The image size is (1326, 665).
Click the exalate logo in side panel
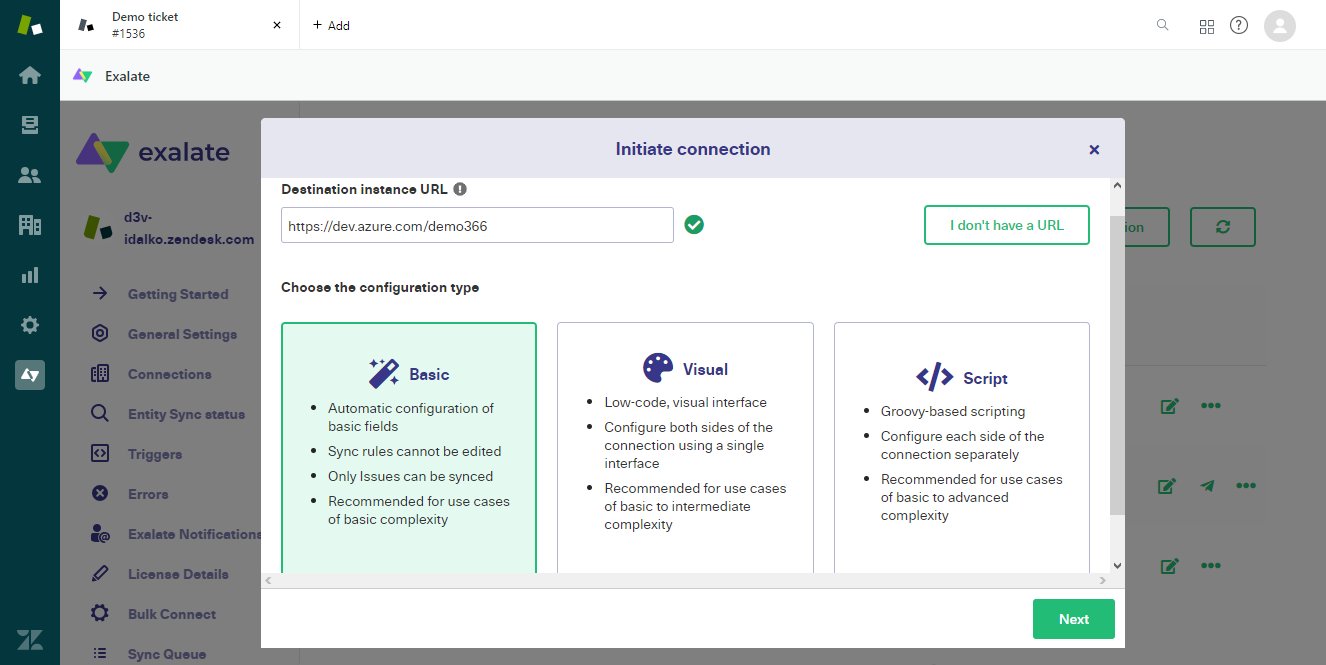pos(153,152)
